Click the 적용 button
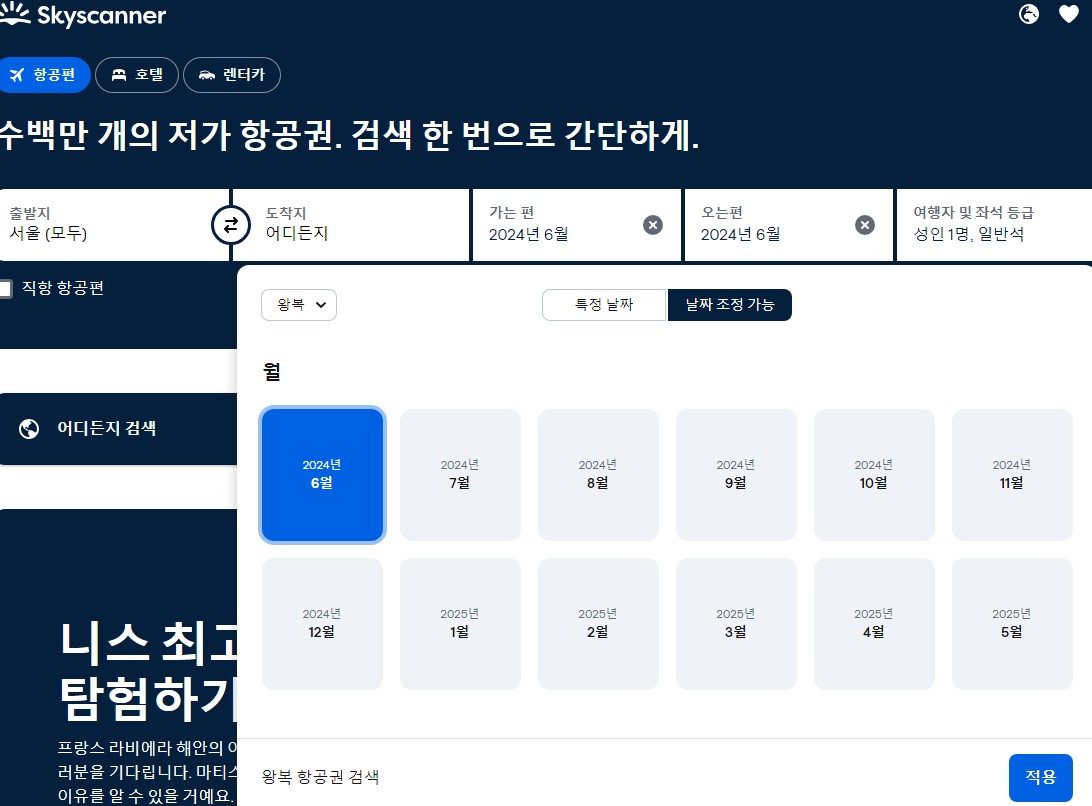 coord(1040,777)
